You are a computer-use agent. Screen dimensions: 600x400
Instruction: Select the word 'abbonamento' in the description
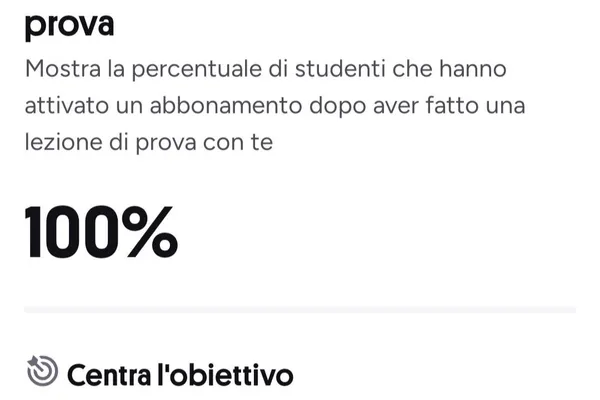226,105
